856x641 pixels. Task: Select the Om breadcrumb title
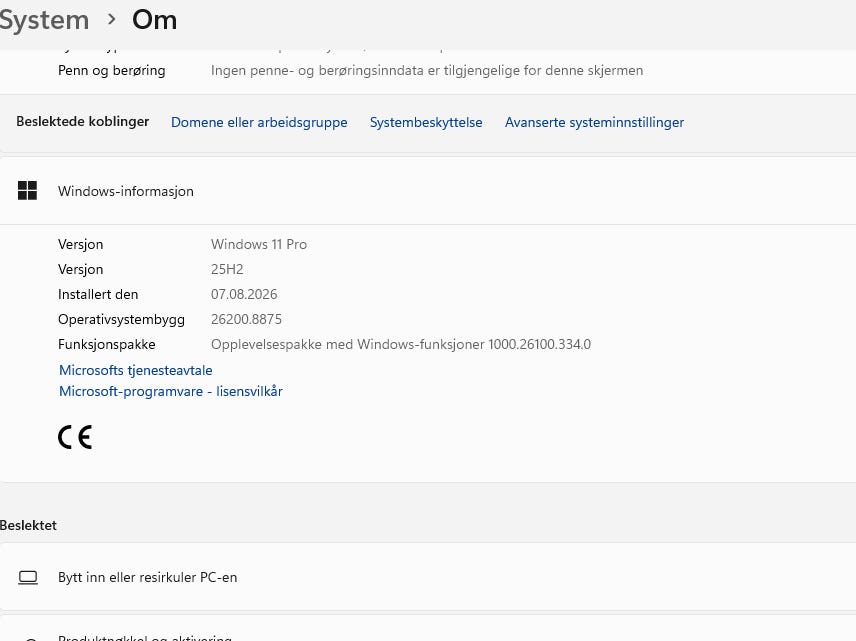click(x=154, y=20)
